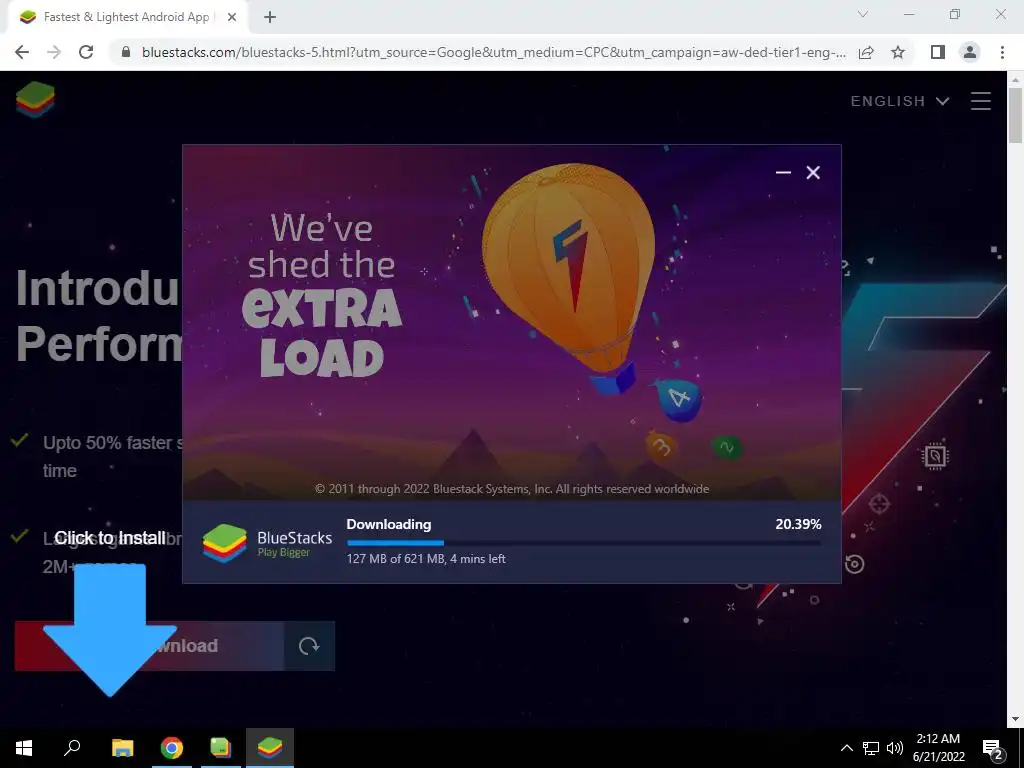
Task: Go forward in the Chrome browser
Action: point(54,52)
